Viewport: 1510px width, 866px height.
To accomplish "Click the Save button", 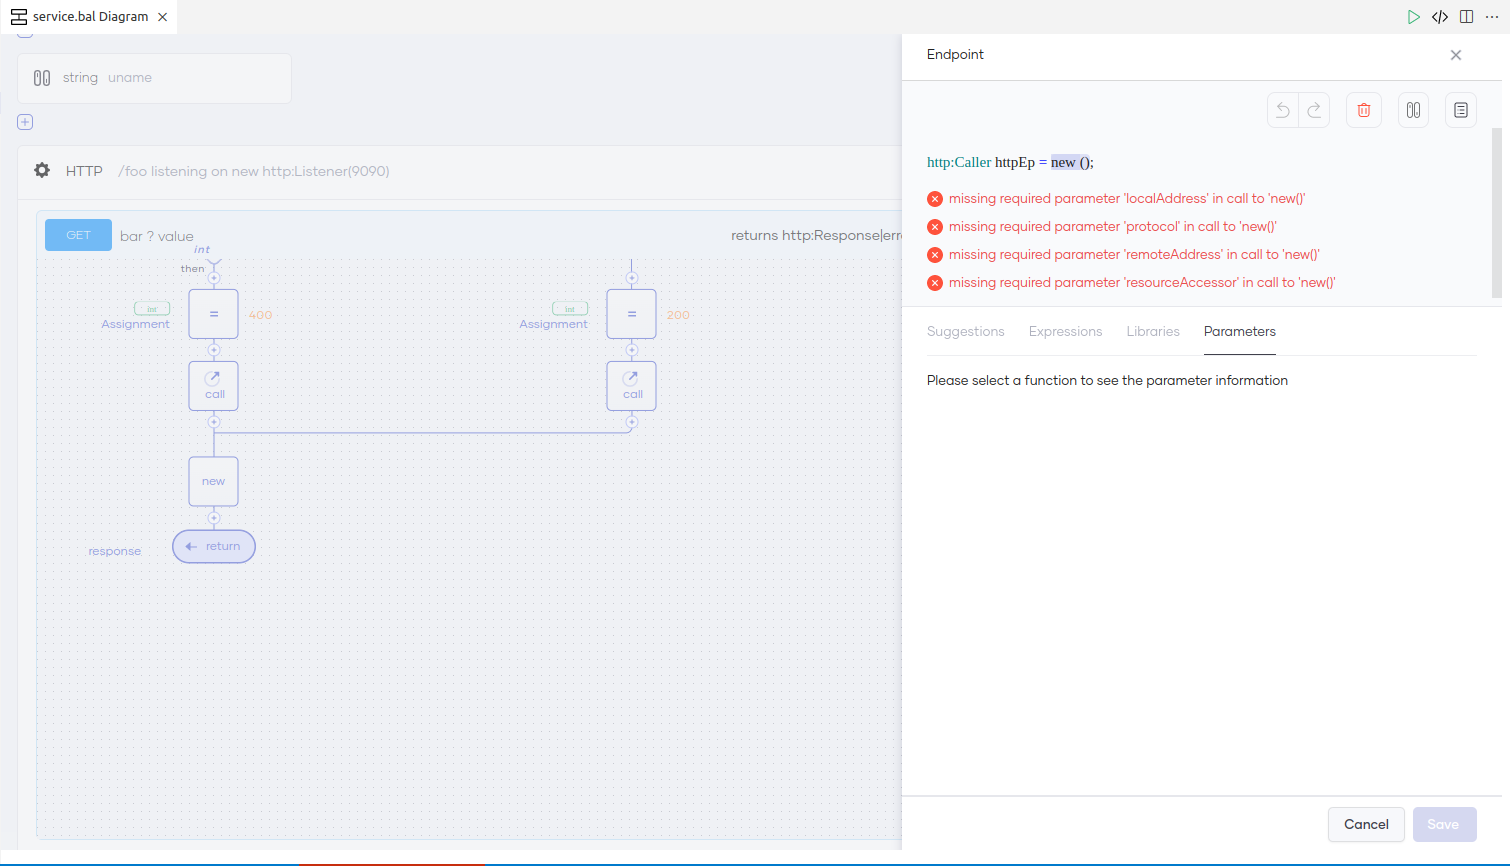I will 1443,824.
